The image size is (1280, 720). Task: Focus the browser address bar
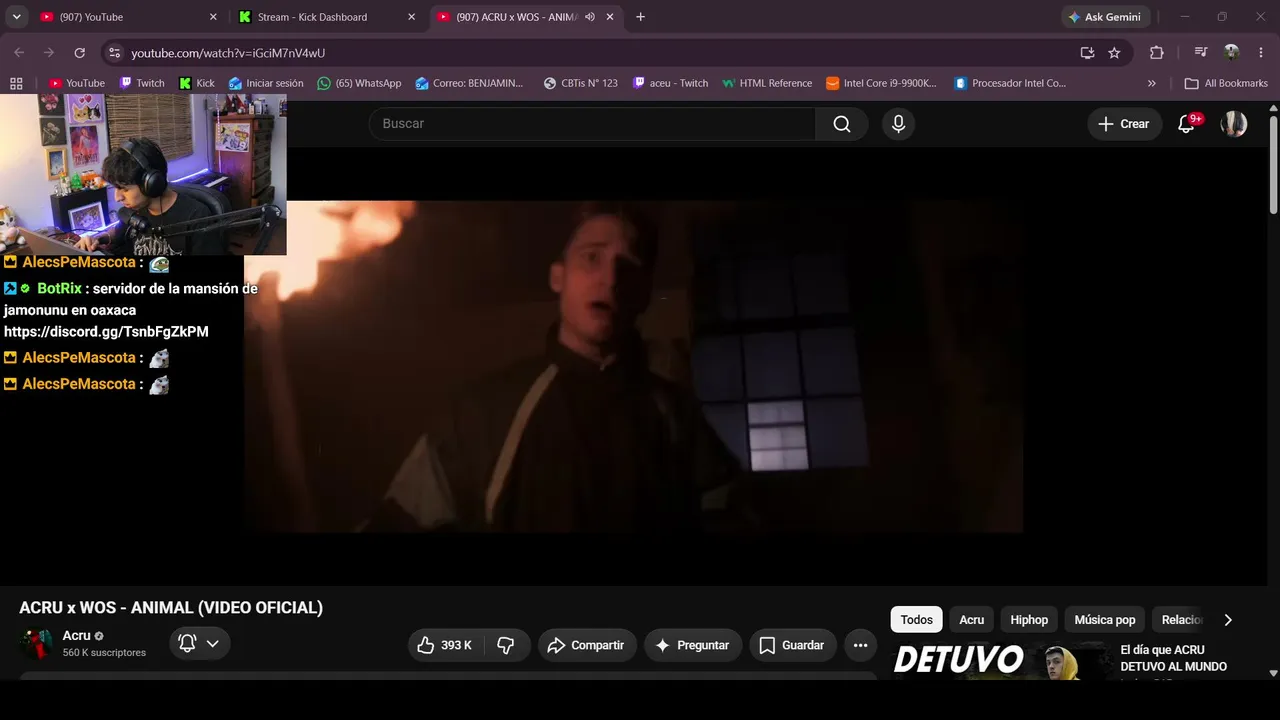(x=600, y=53)
